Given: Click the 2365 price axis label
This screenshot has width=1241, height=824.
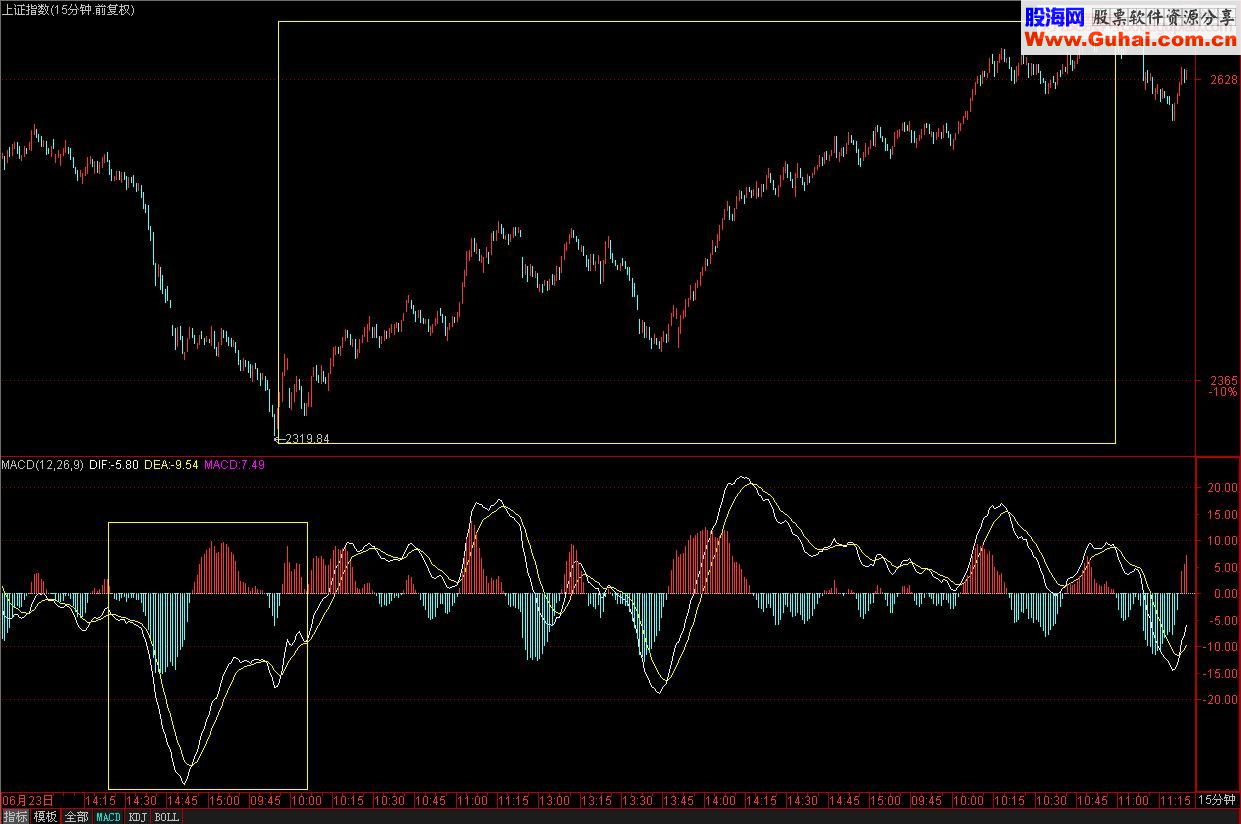Looking at the screenshot, I should point(1223,380).
